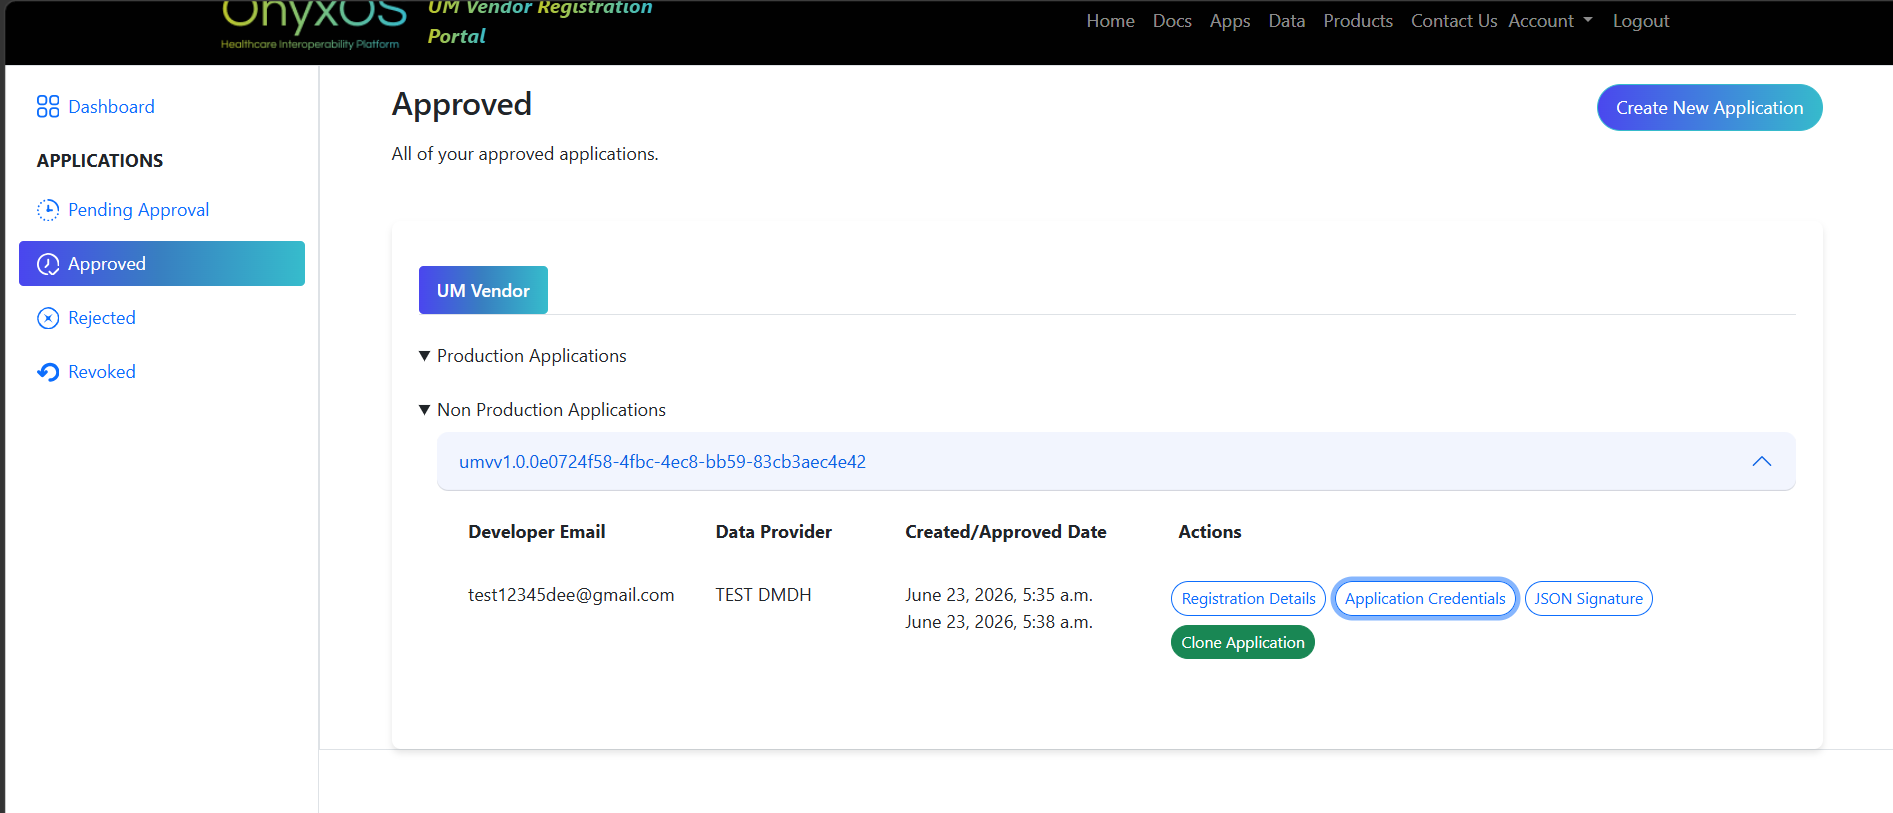Click the Revoked undo-arrow icon
Screen dimensions: 1893x813
coord(48,372)
